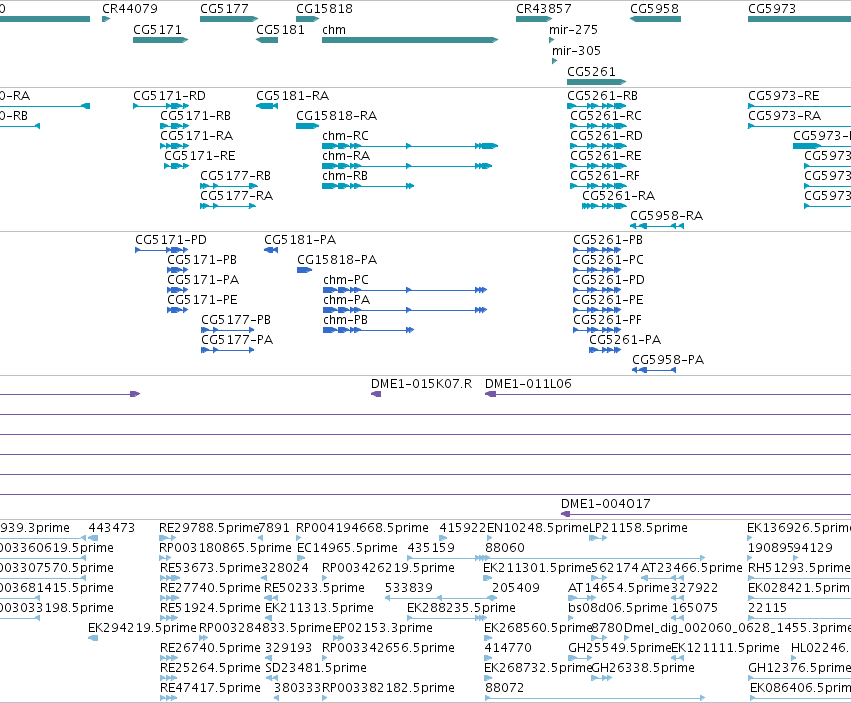The image size is (851, 703).
Task: Click protein CG15818-PA label
Action: [336, 260]
